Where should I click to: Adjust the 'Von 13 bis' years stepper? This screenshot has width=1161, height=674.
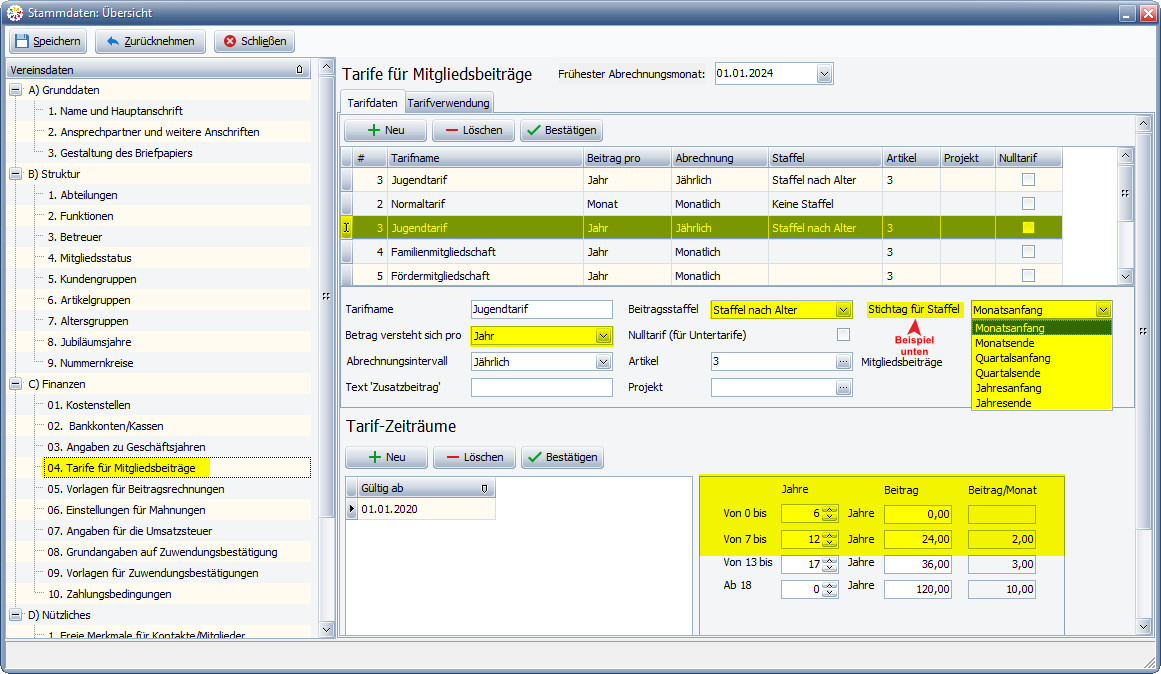[829, 564]
